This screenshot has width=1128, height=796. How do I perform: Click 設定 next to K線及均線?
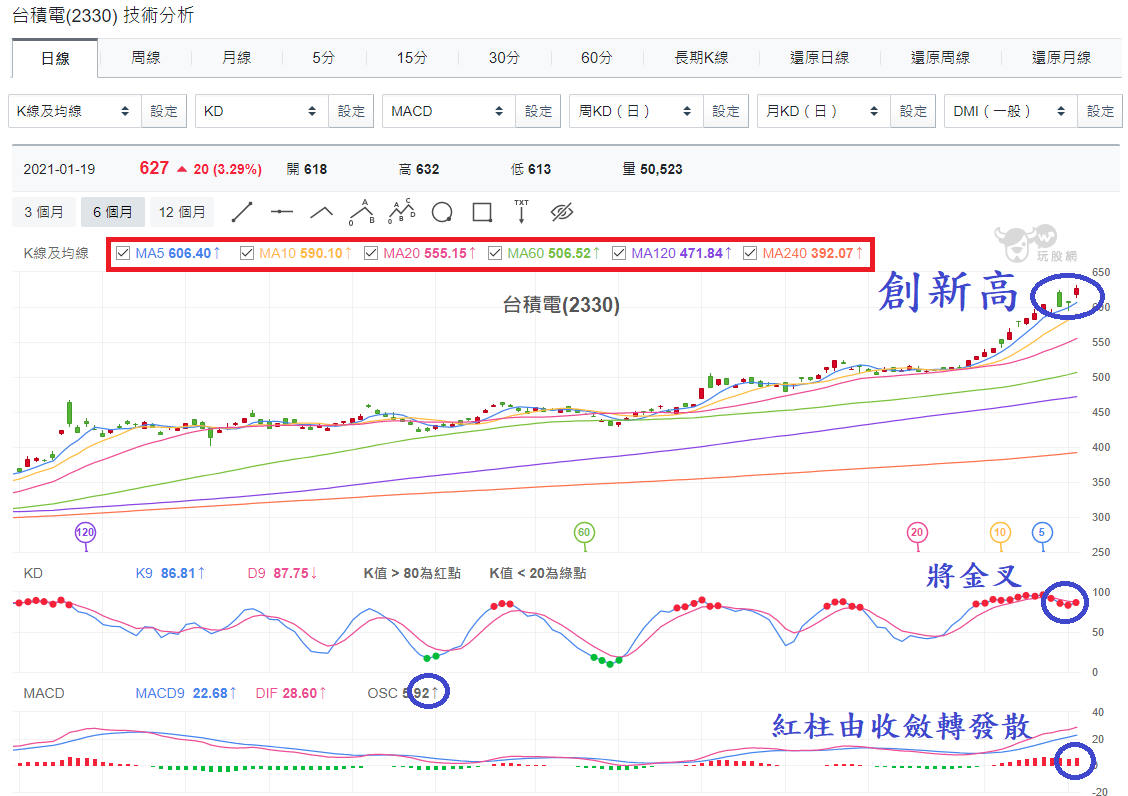pos(164,111)
